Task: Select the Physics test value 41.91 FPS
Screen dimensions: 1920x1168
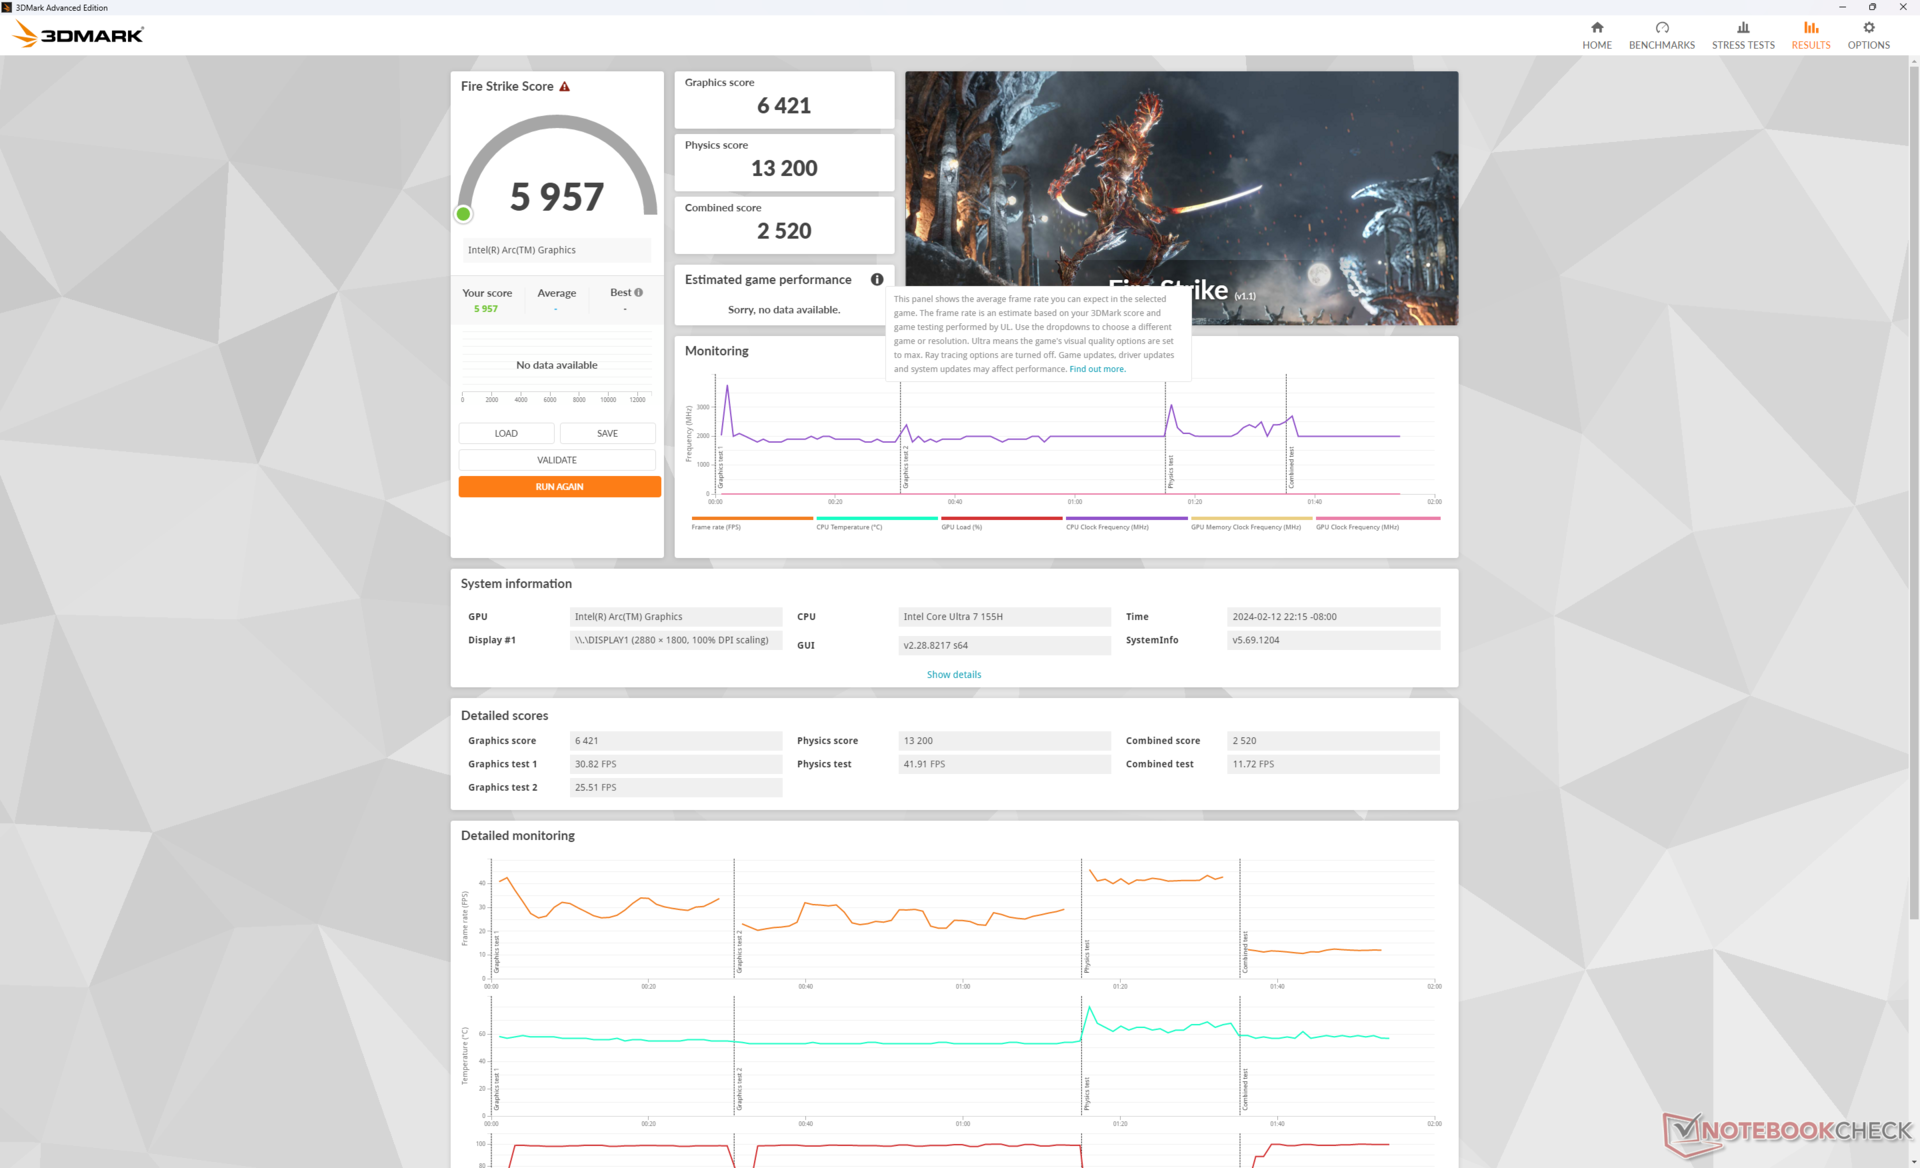Action: (1004, 764)
